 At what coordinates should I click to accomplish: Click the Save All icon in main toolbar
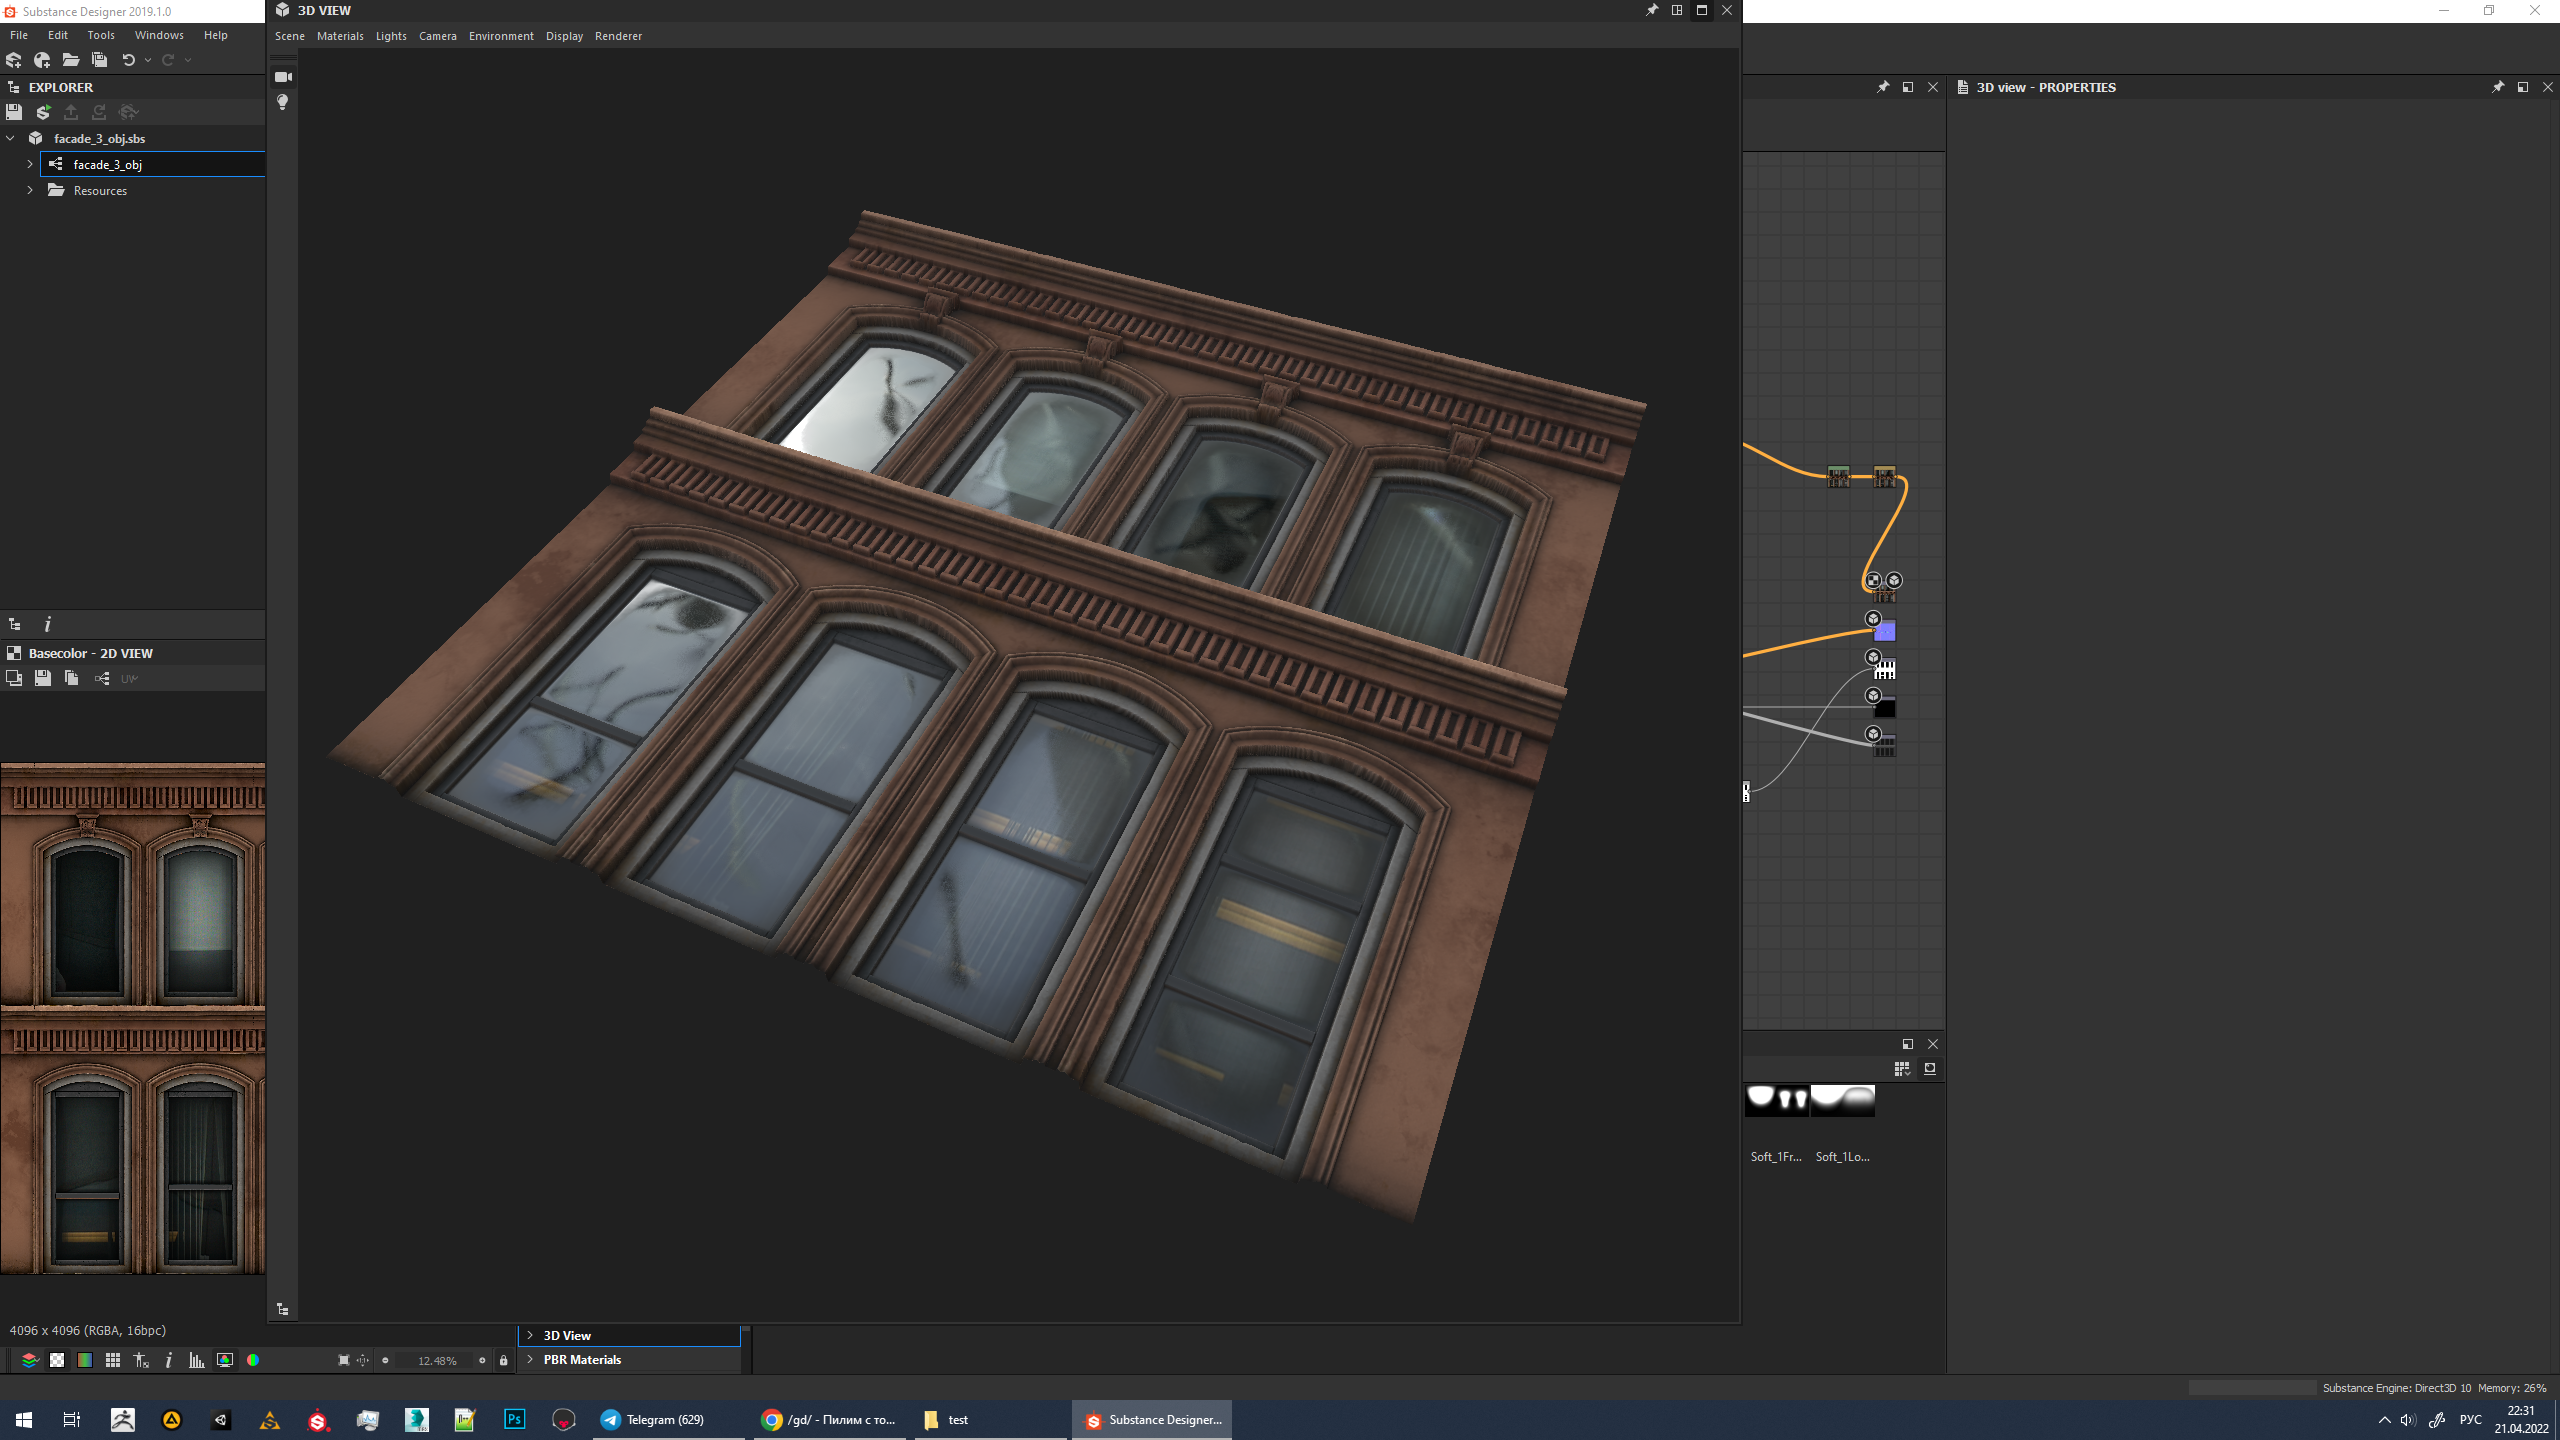[99, 60]
